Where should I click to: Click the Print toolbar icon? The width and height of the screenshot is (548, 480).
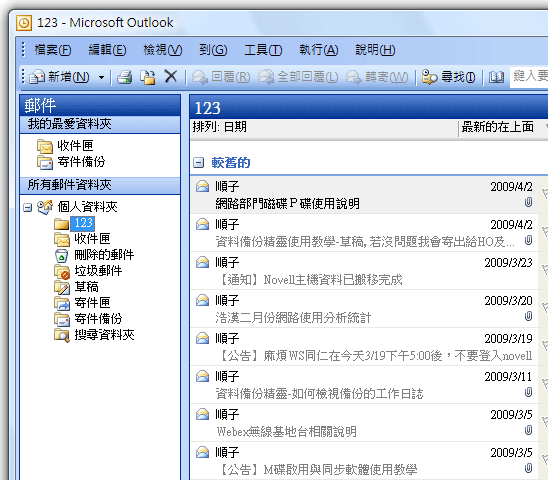tap(124, 77)
